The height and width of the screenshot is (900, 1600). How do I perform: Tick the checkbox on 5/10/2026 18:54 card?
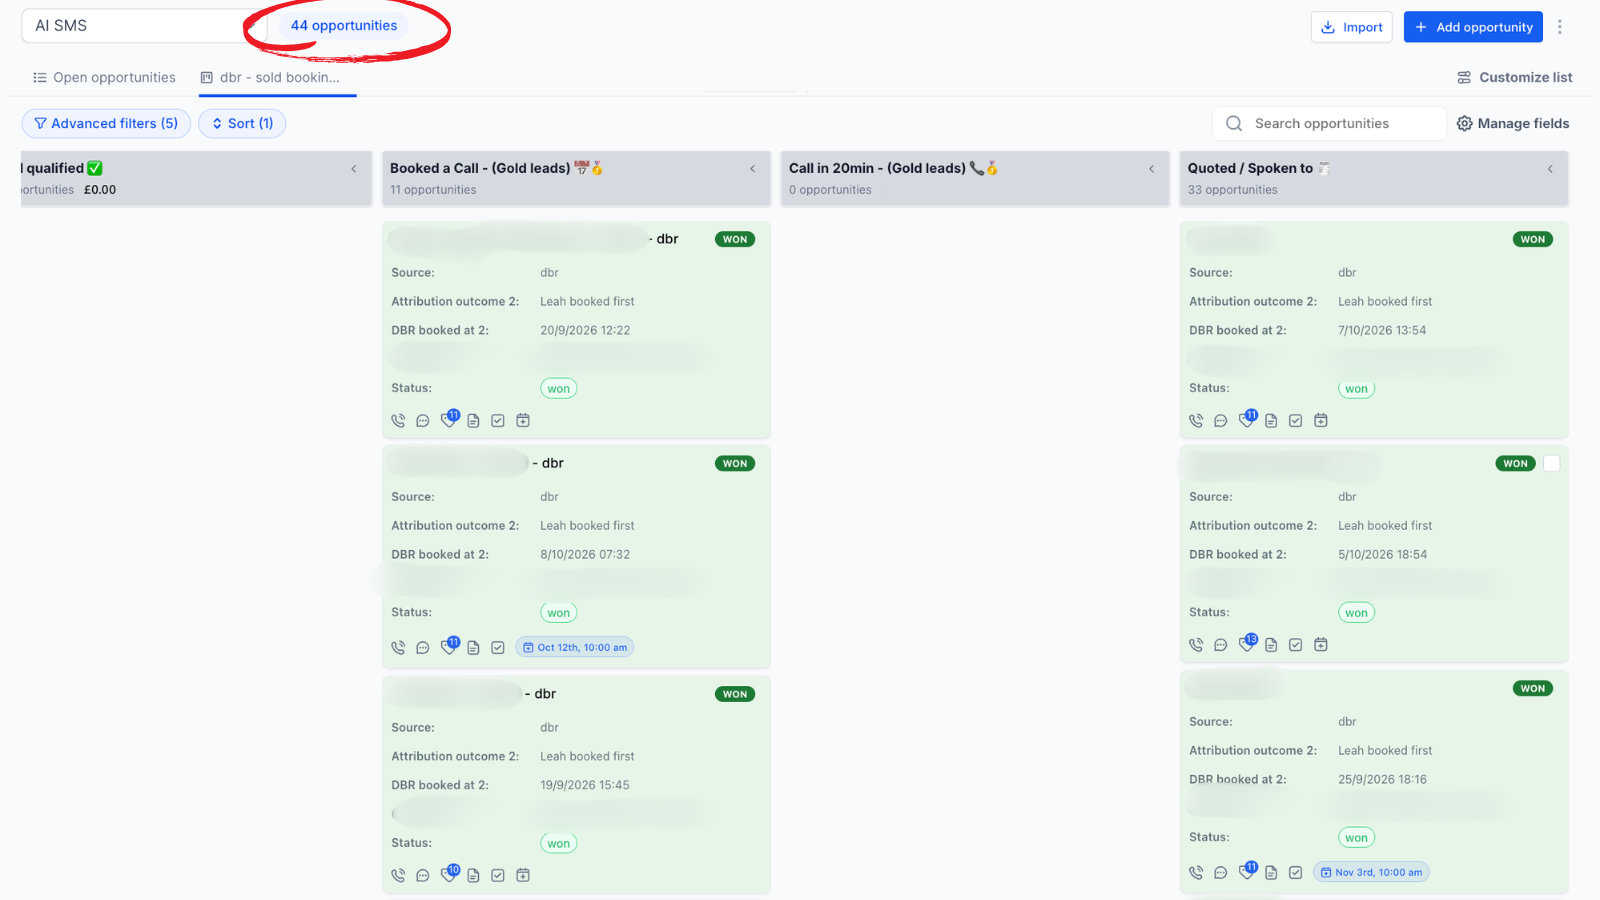1552,464
